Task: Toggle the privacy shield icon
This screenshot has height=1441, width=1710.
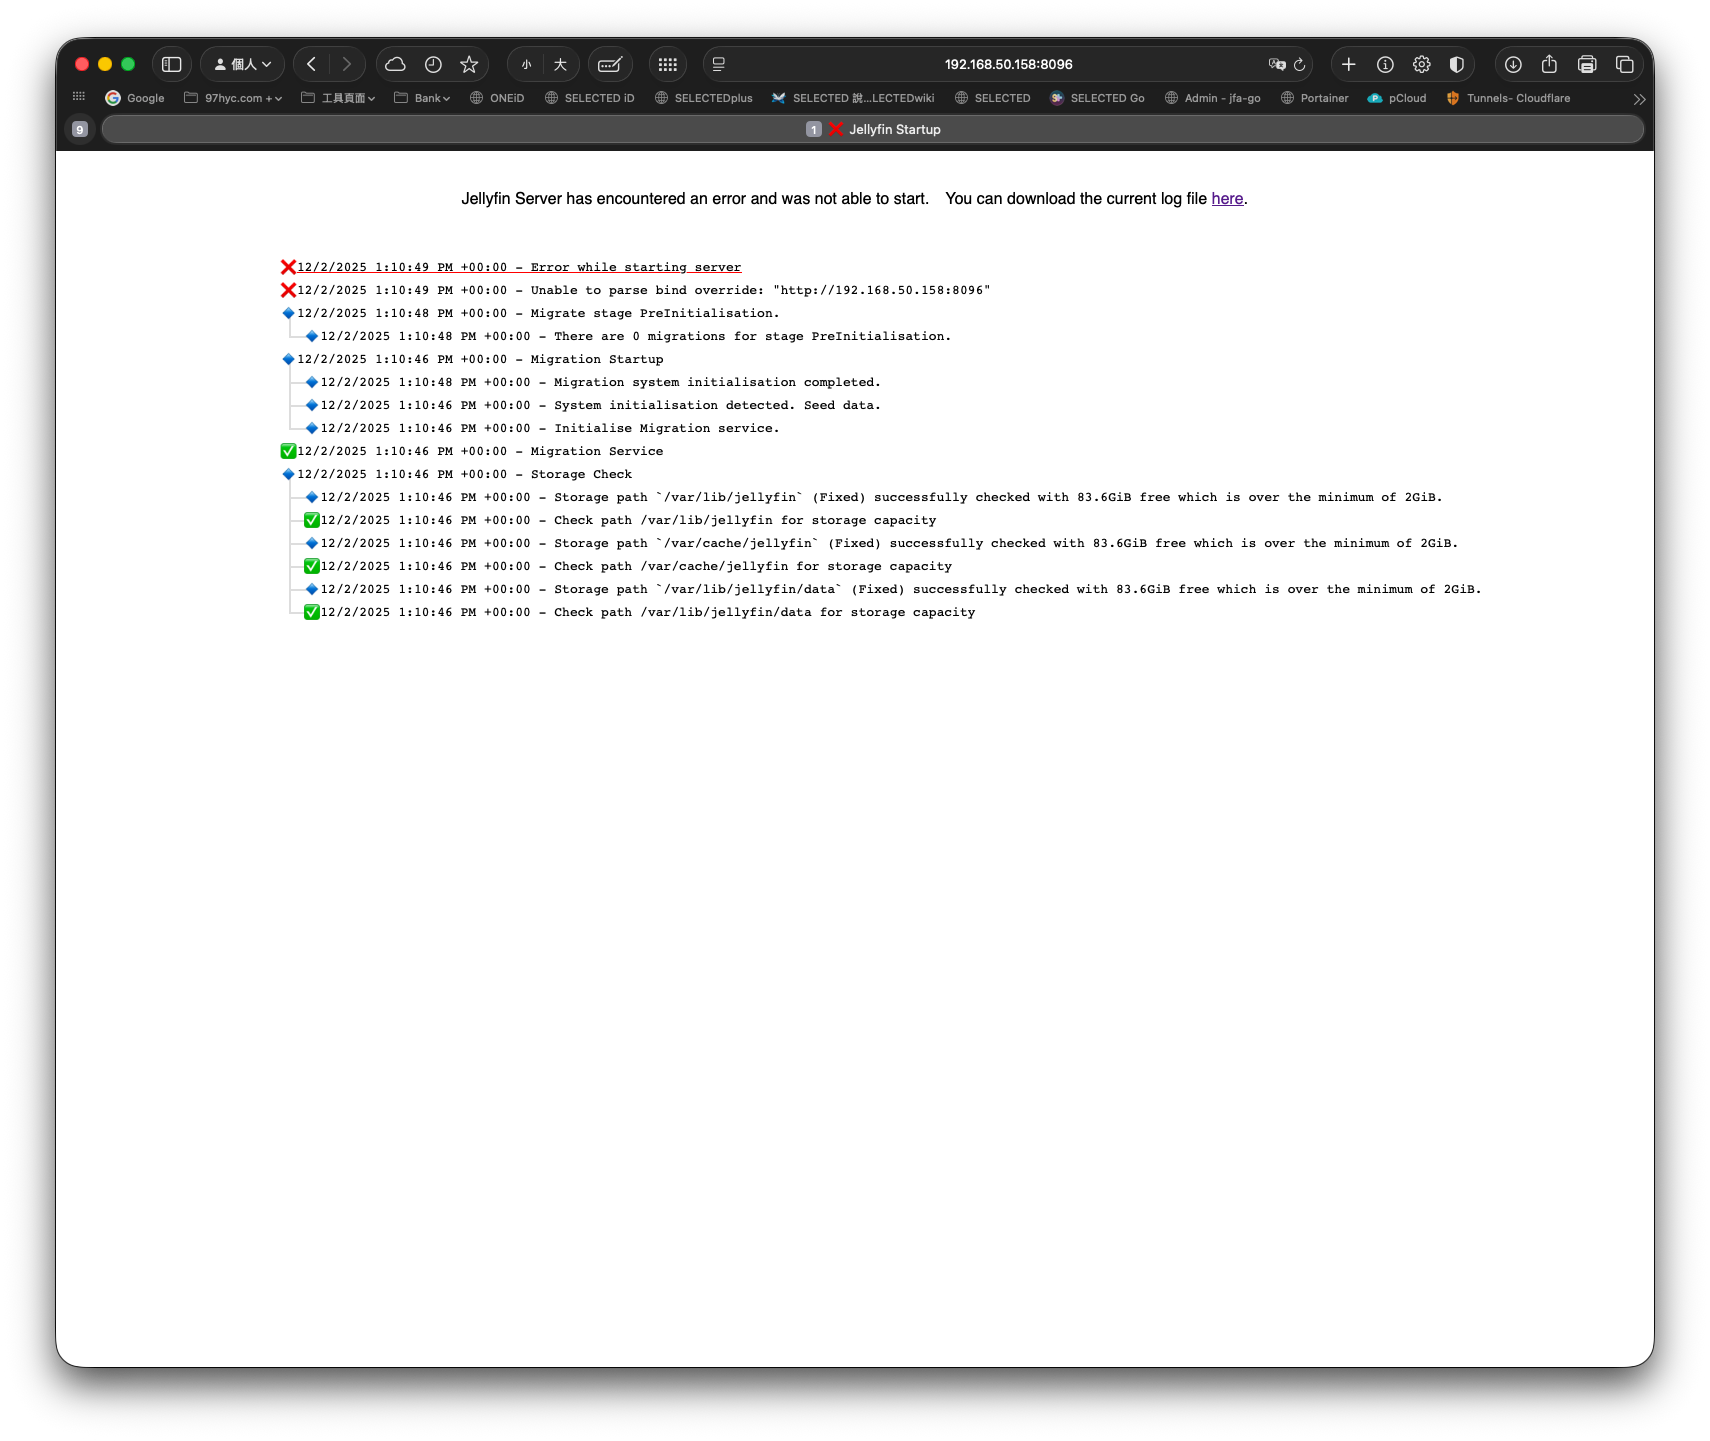Action: point(1457,64)
